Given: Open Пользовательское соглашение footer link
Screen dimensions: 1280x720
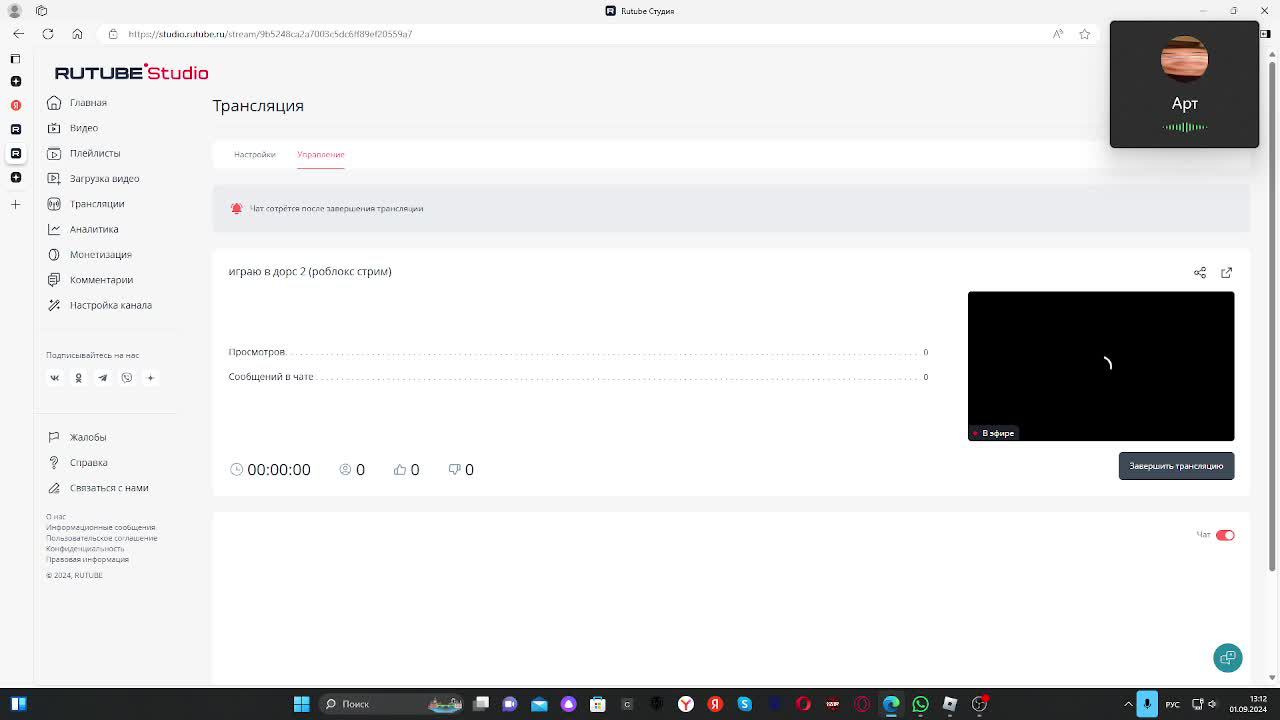Looking at the screenshot, I should pyautogui.click(x=102, y=538).
